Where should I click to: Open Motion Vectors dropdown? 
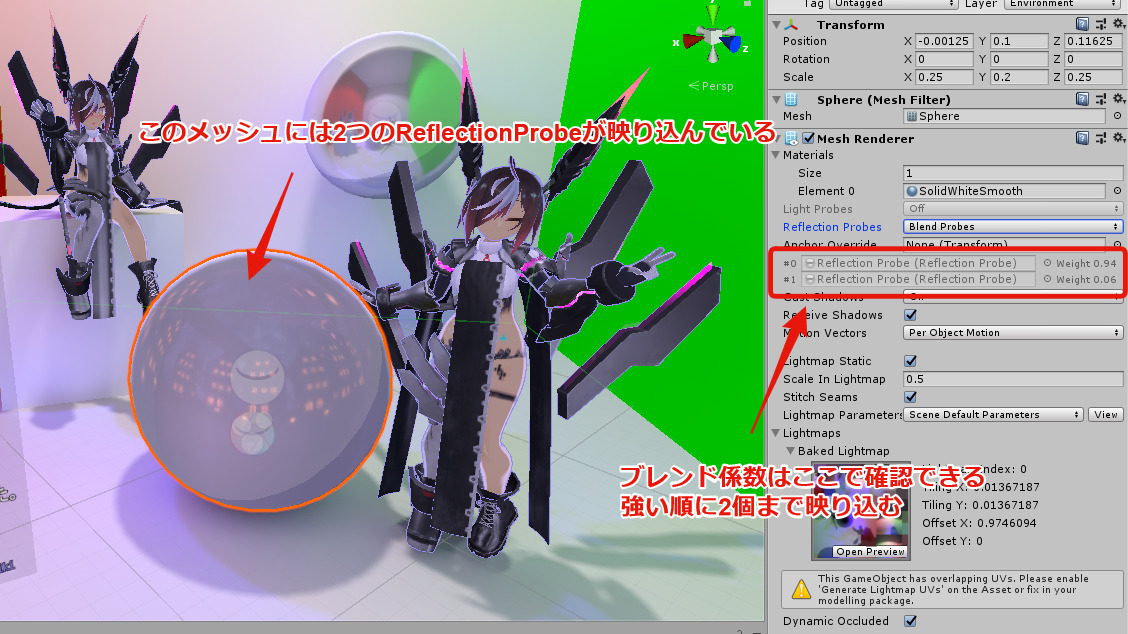(x=1013, y=333)
